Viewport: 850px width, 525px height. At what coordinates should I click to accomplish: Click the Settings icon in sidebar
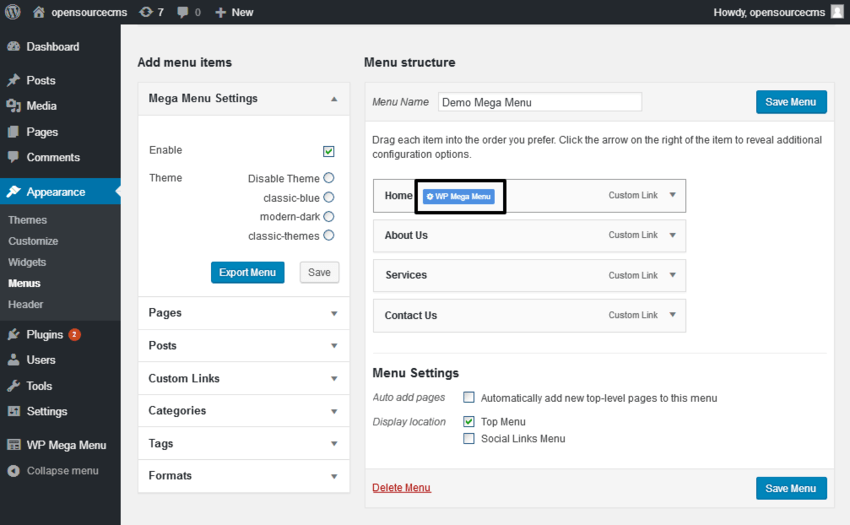pos(14,411)
